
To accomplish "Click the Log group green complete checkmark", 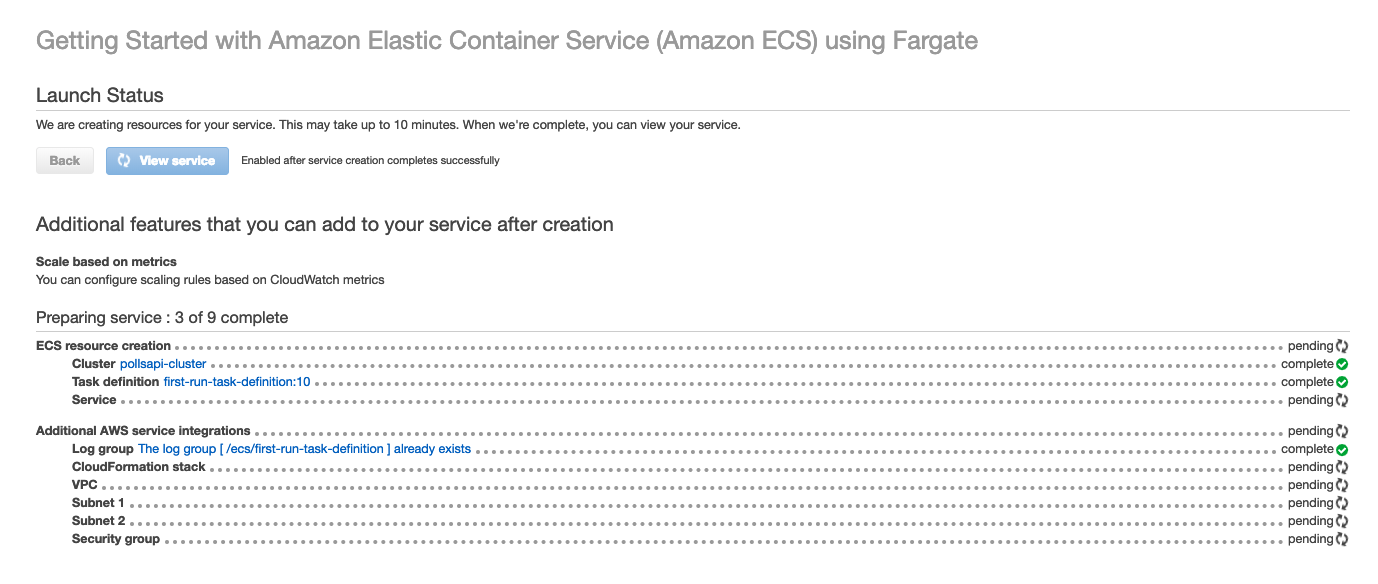I will tap(1342, 449).
